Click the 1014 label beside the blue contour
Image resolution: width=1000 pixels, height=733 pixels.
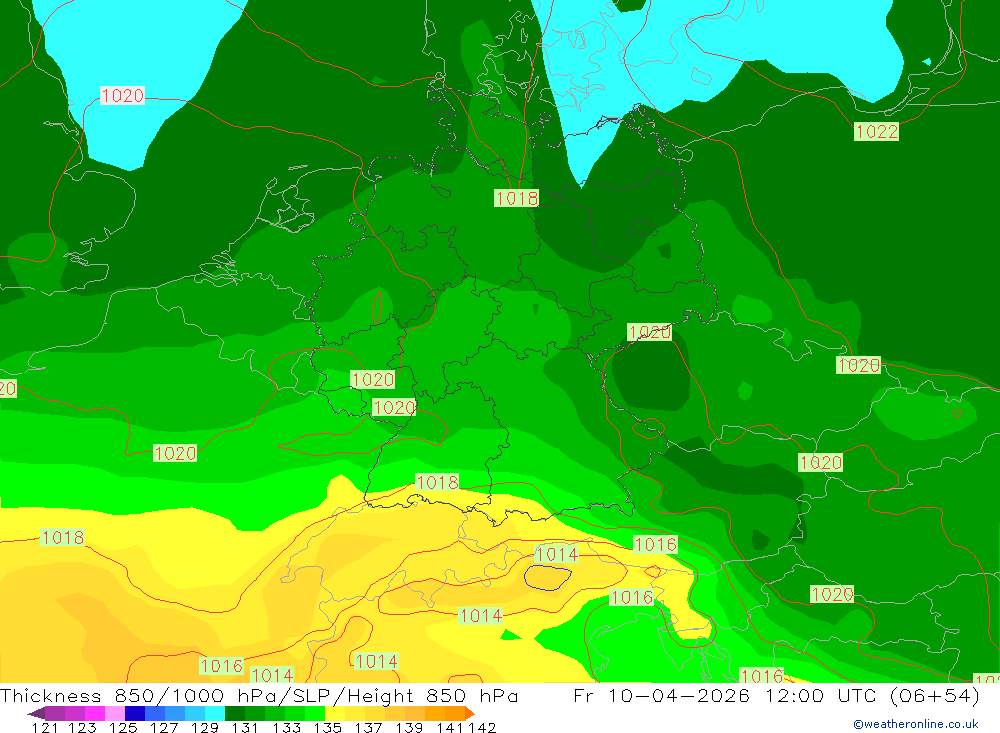pos(557,554)
